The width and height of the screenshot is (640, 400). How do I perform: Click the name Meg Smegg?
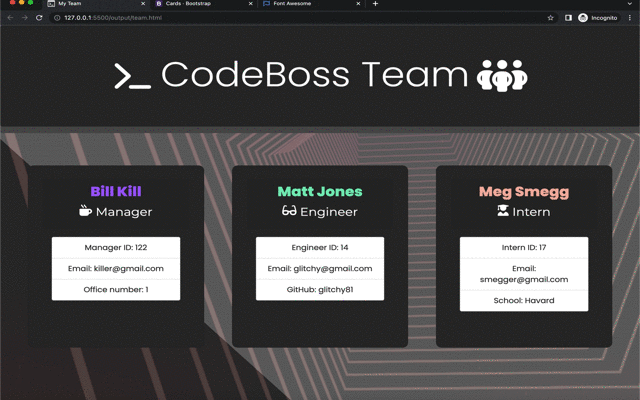[524, 192]
